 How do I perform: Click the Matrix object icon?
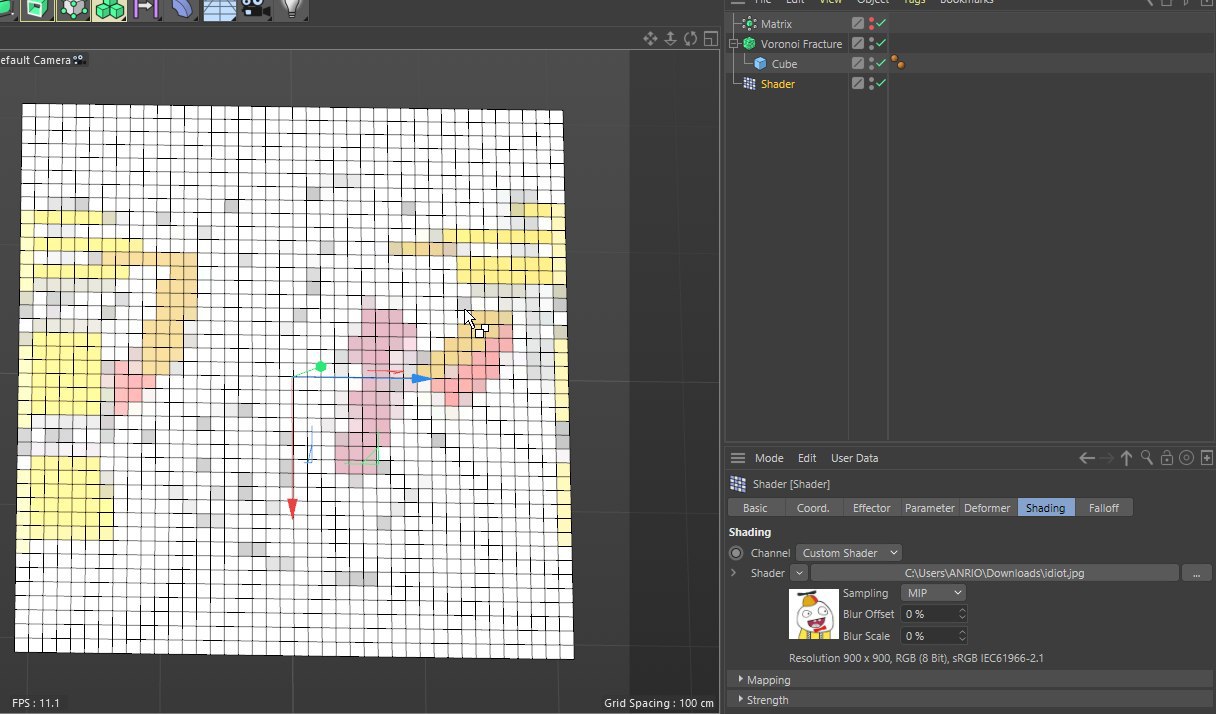coord(749,23)
